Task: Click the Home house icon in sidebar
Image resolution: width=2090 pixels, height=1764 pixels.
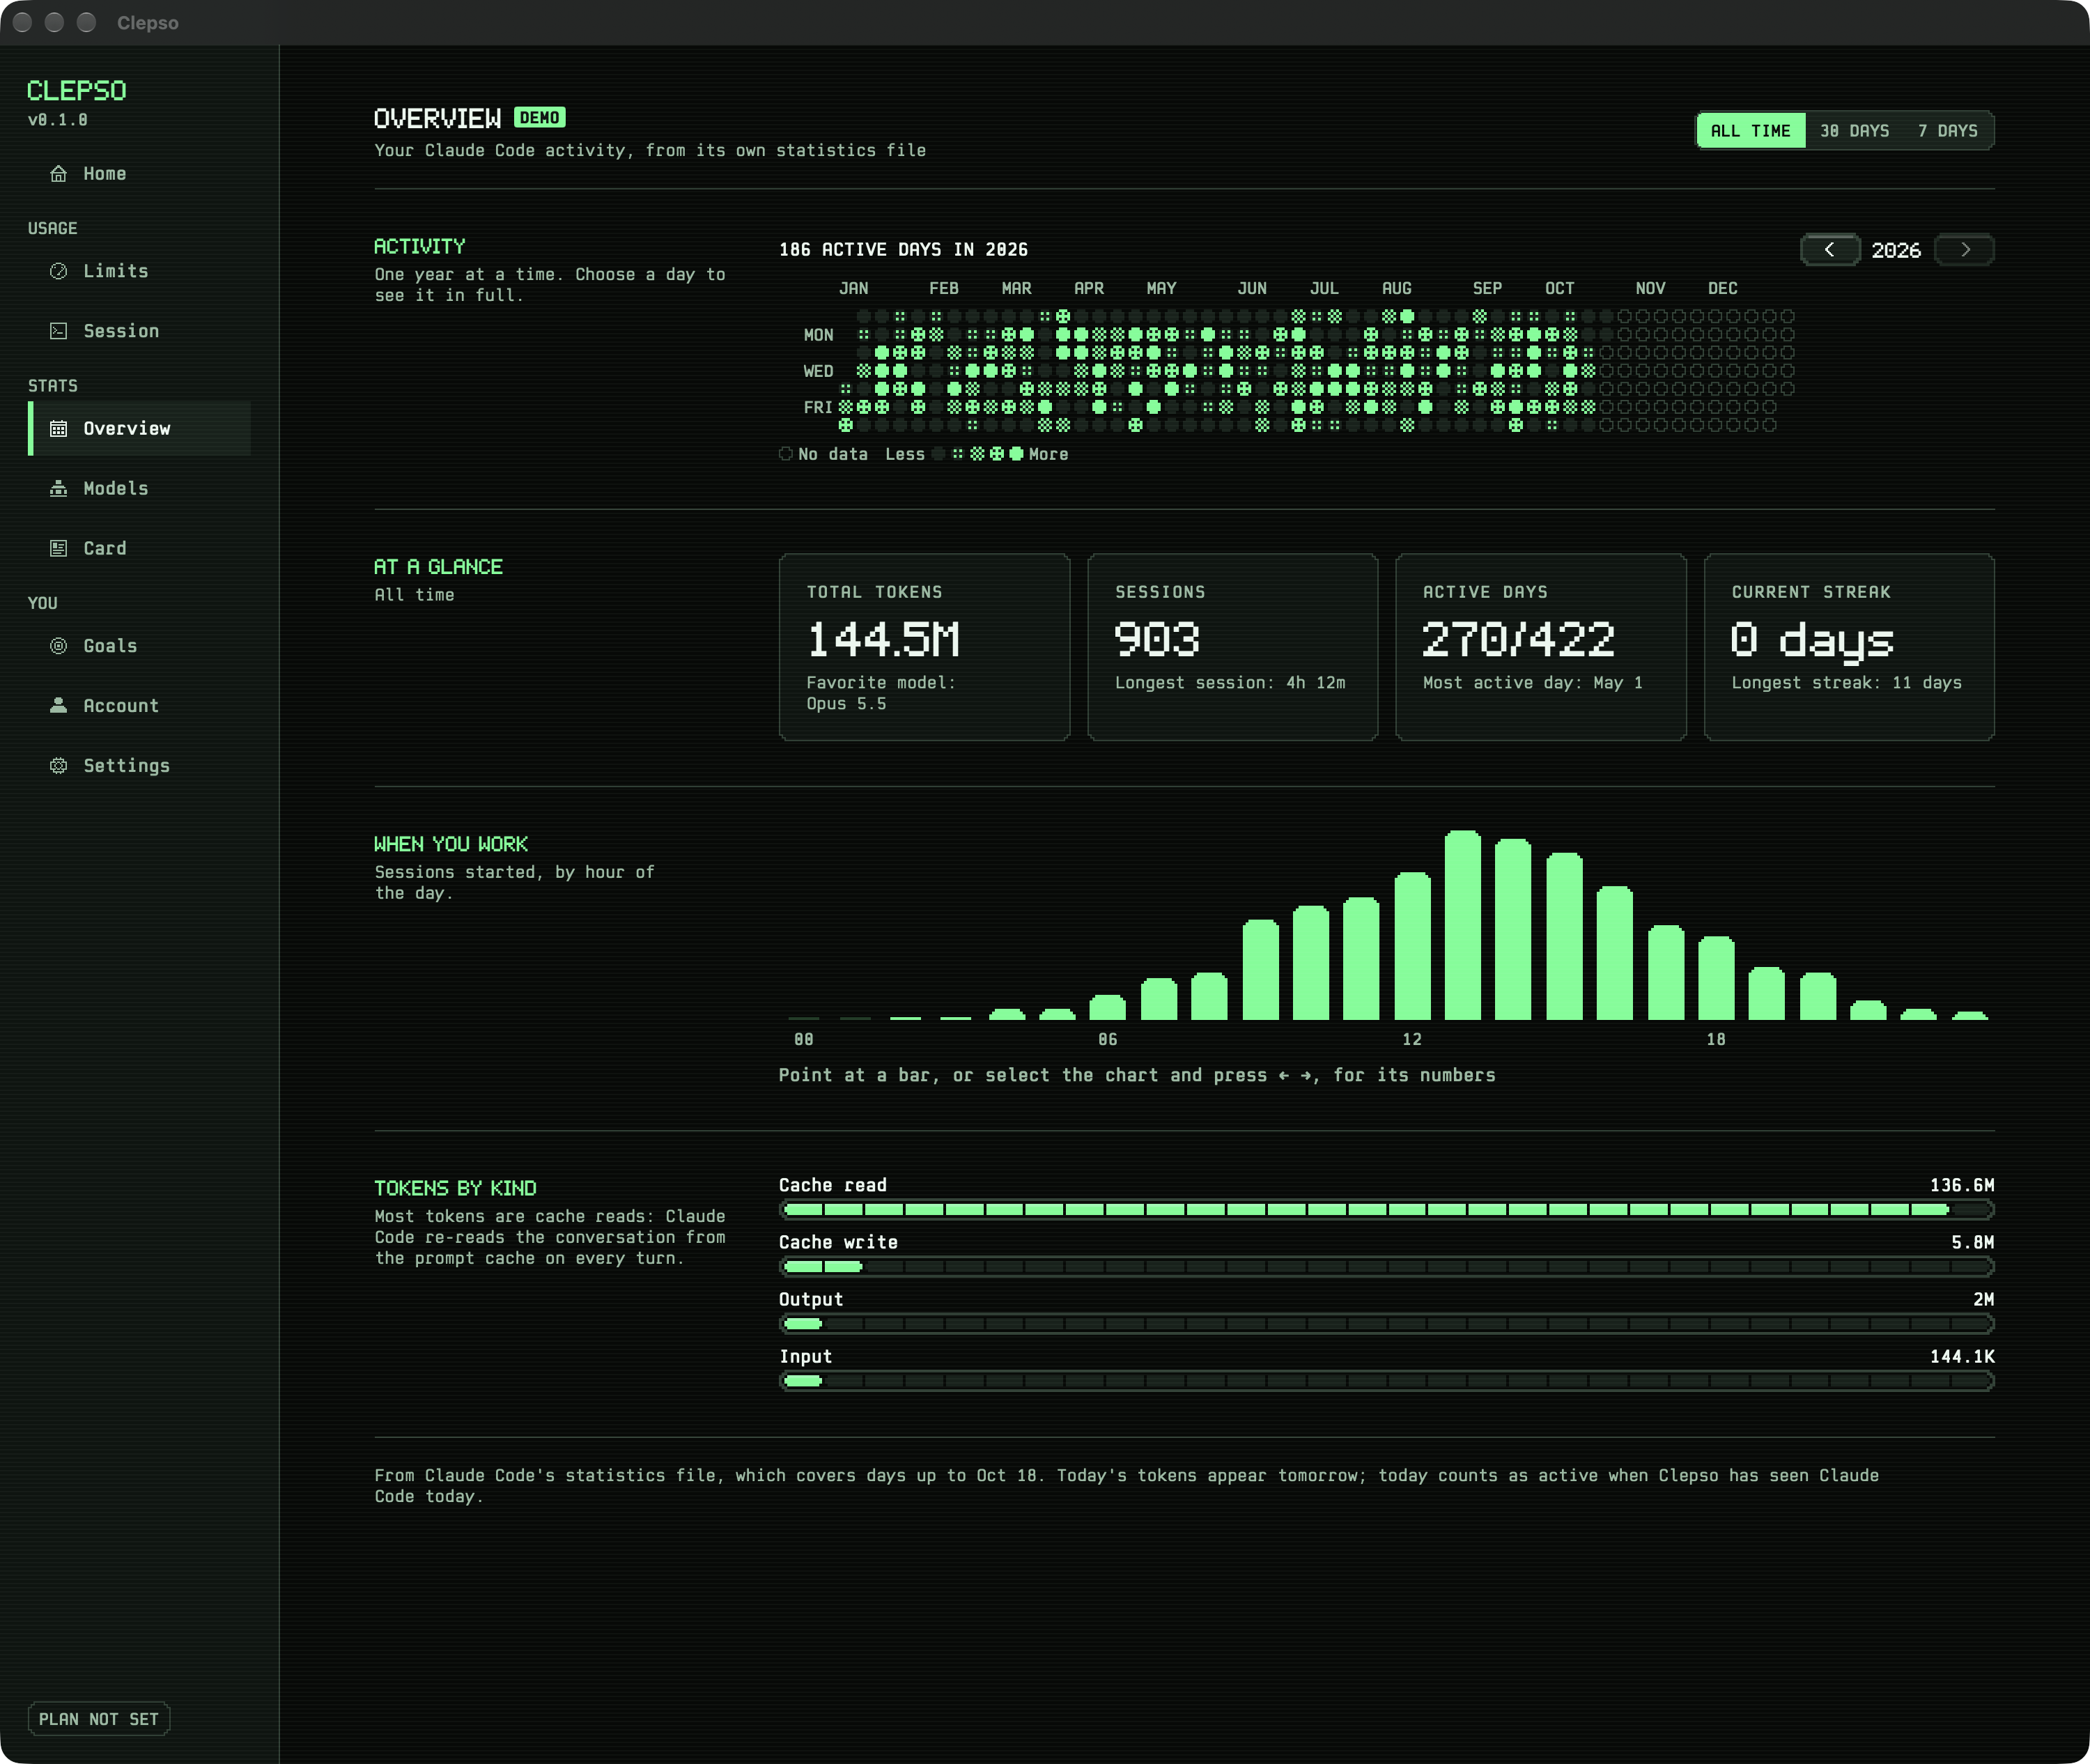Action: click(x=59, y=174)
